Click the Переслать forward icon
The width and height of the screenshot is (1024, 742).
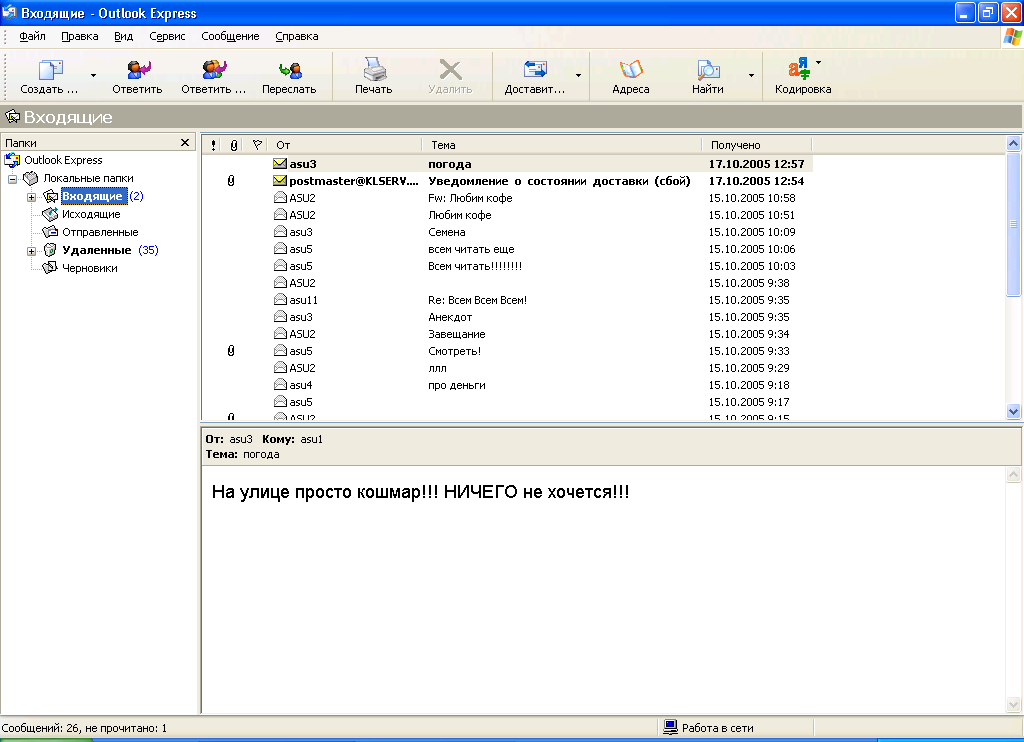(289, 70)
